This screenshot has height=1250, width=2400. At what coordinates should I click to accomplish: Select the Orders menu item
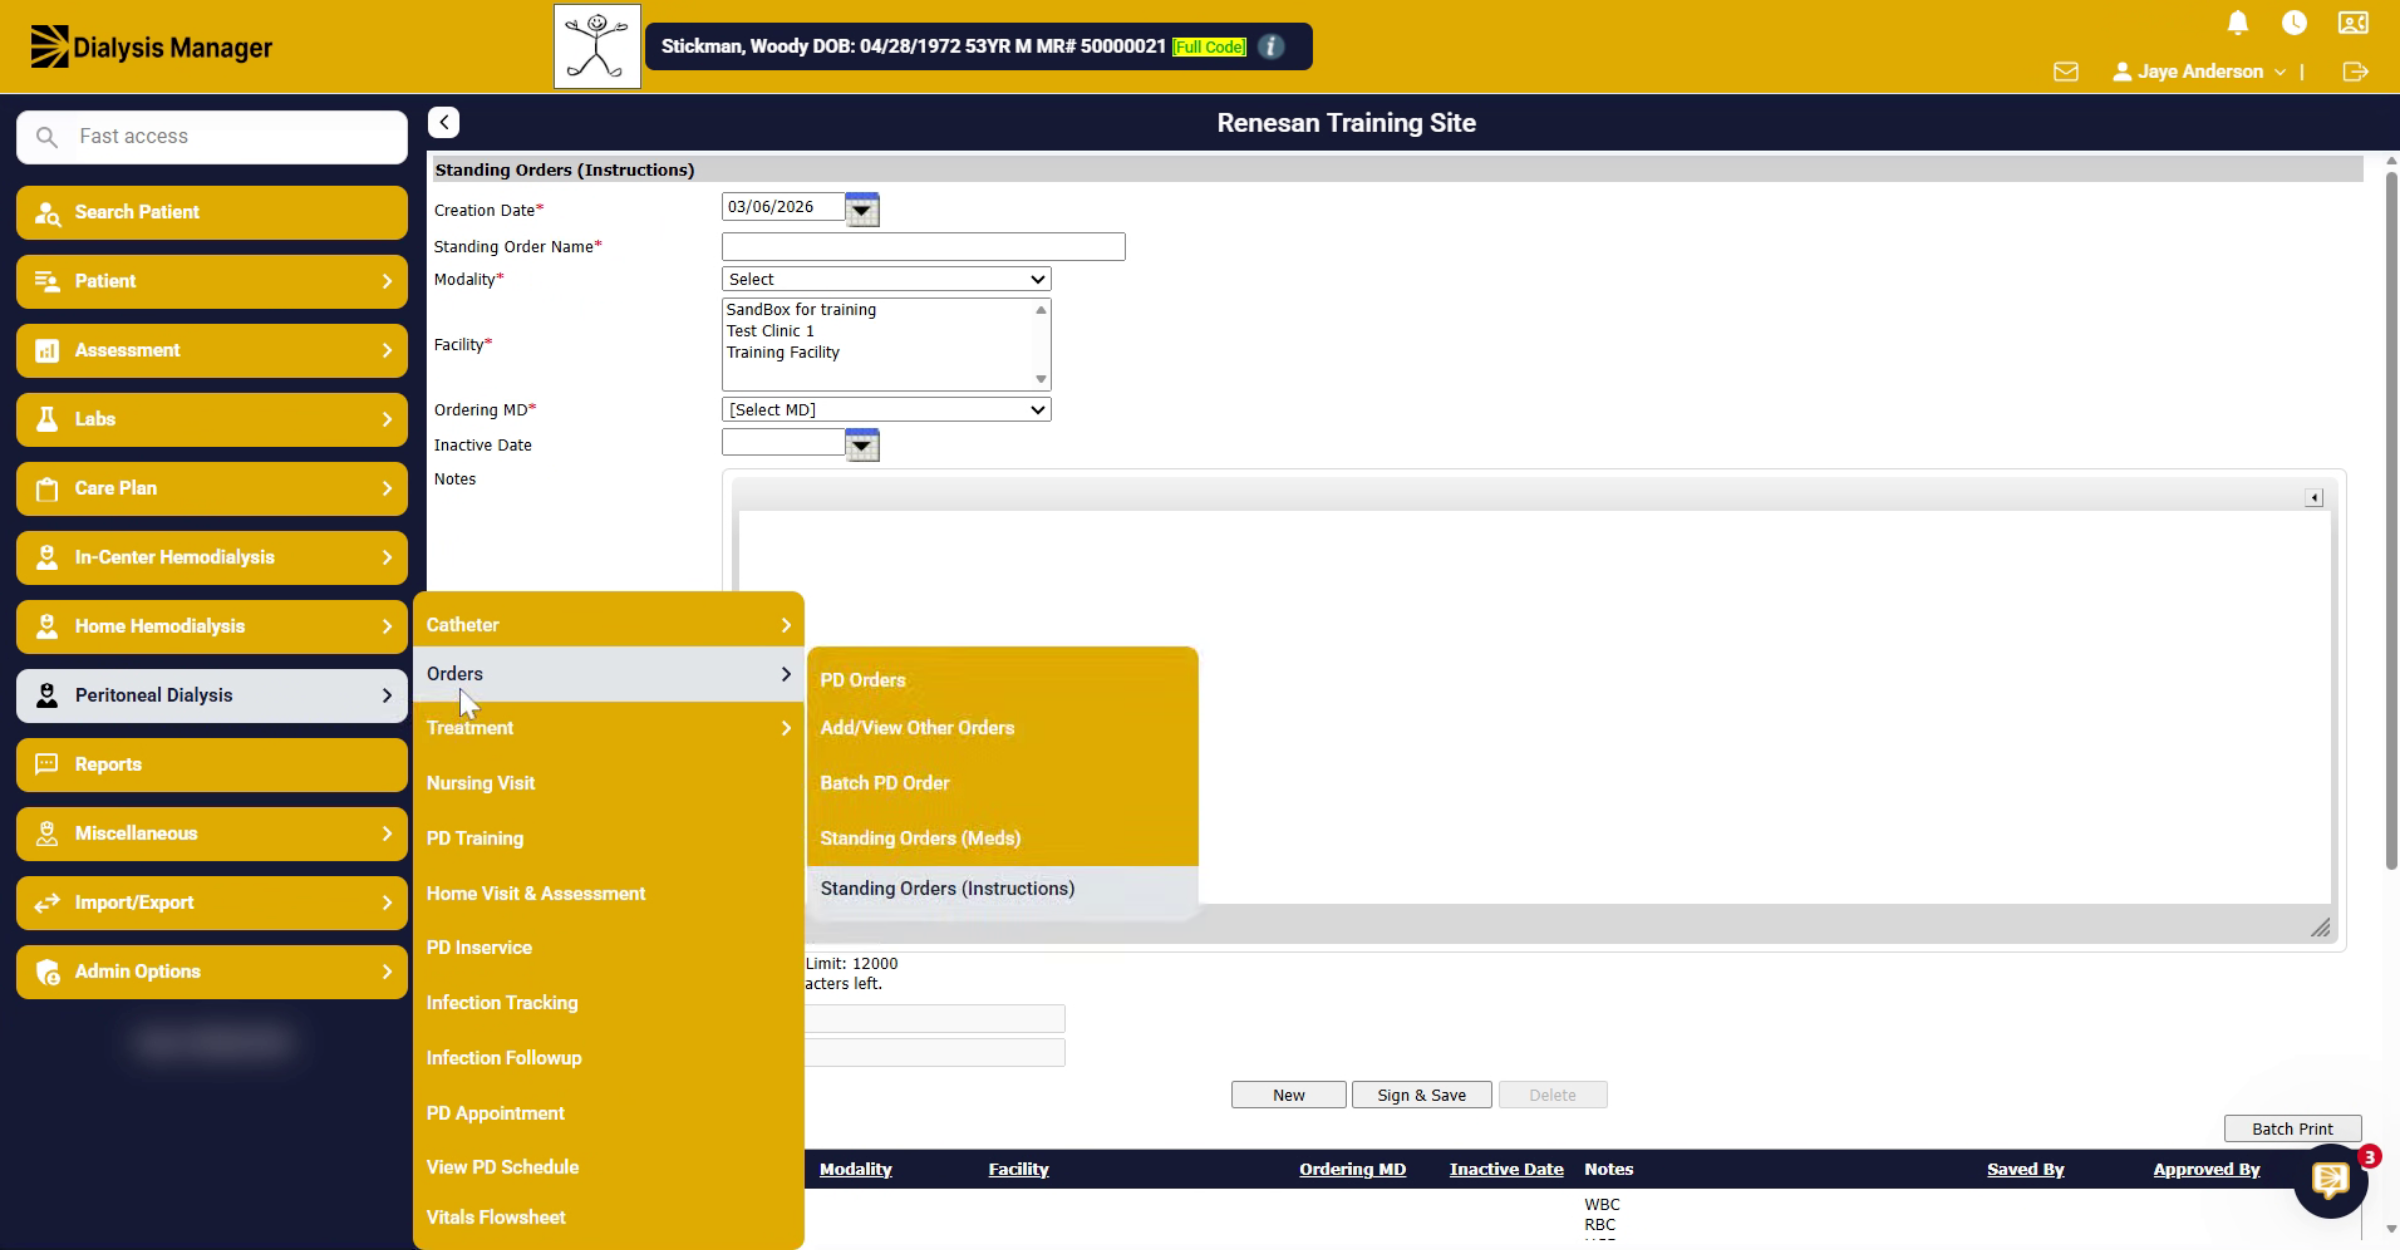[x=608, y=674]
